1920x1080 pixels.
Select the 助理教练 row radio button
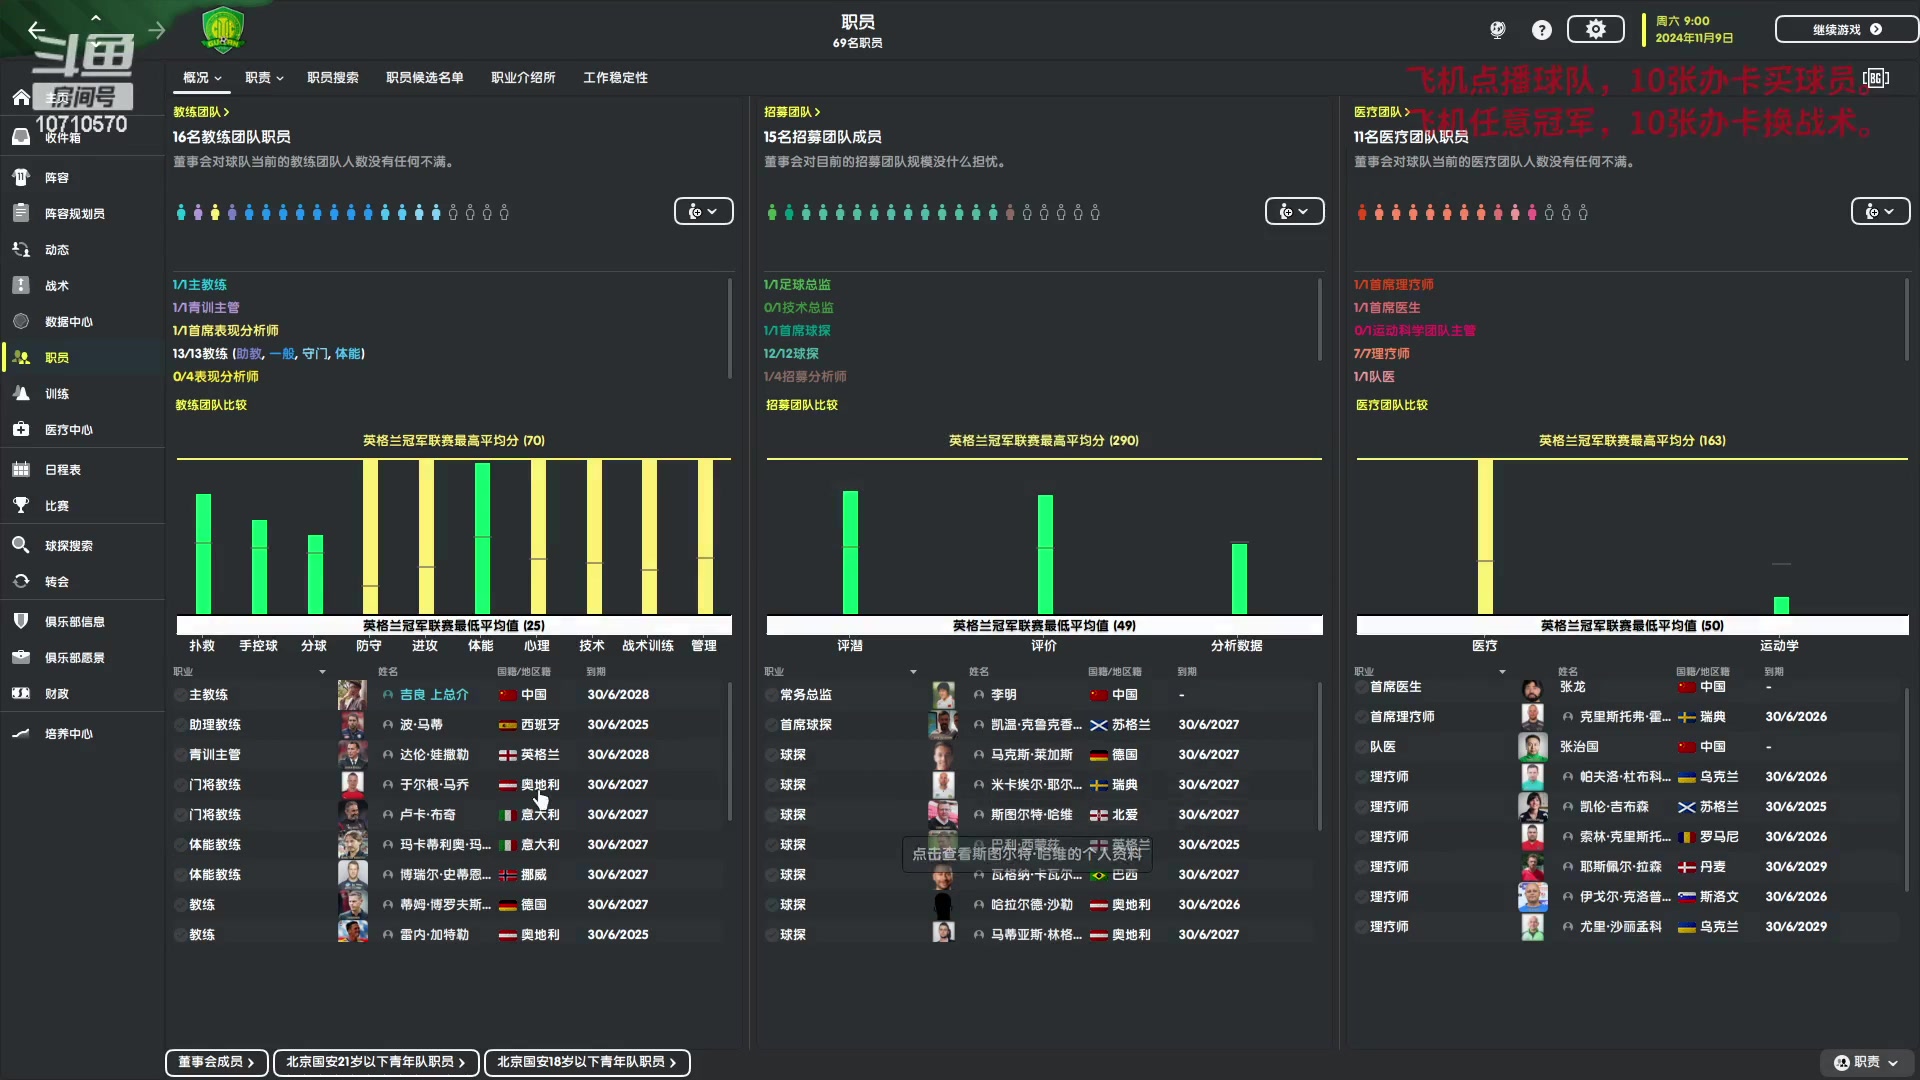click(x=180, y=725)
